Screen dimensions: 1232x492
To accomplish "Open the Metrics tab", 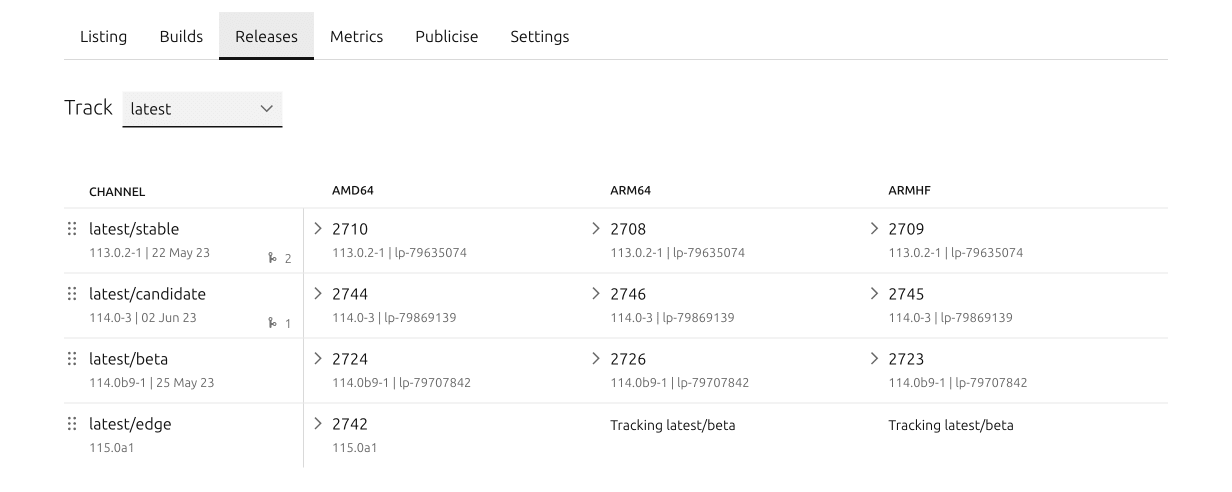I will pos(356,37).
